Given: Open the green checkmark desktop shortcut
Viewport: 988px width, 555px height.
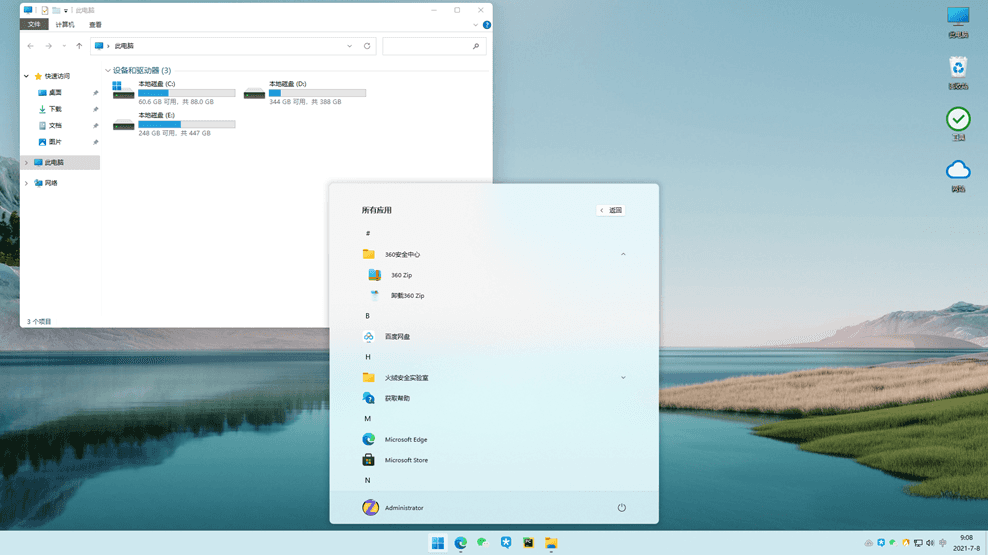Looking at the screenshot, I should pyautogui.click(x=958, y=123).
